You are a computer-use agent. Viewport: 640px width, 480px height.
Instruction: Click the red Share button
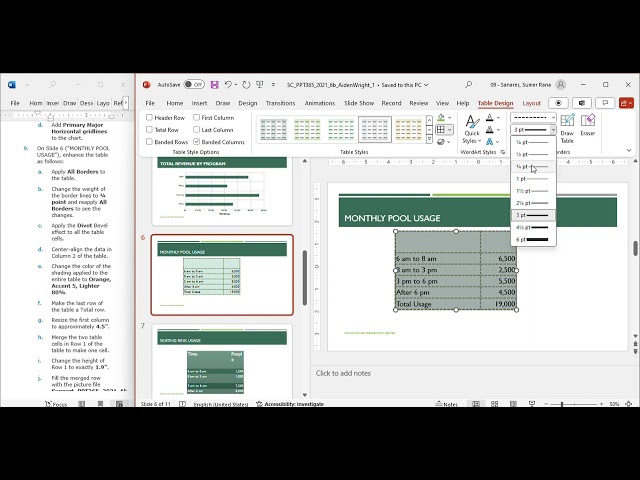[x=626, y=103]
